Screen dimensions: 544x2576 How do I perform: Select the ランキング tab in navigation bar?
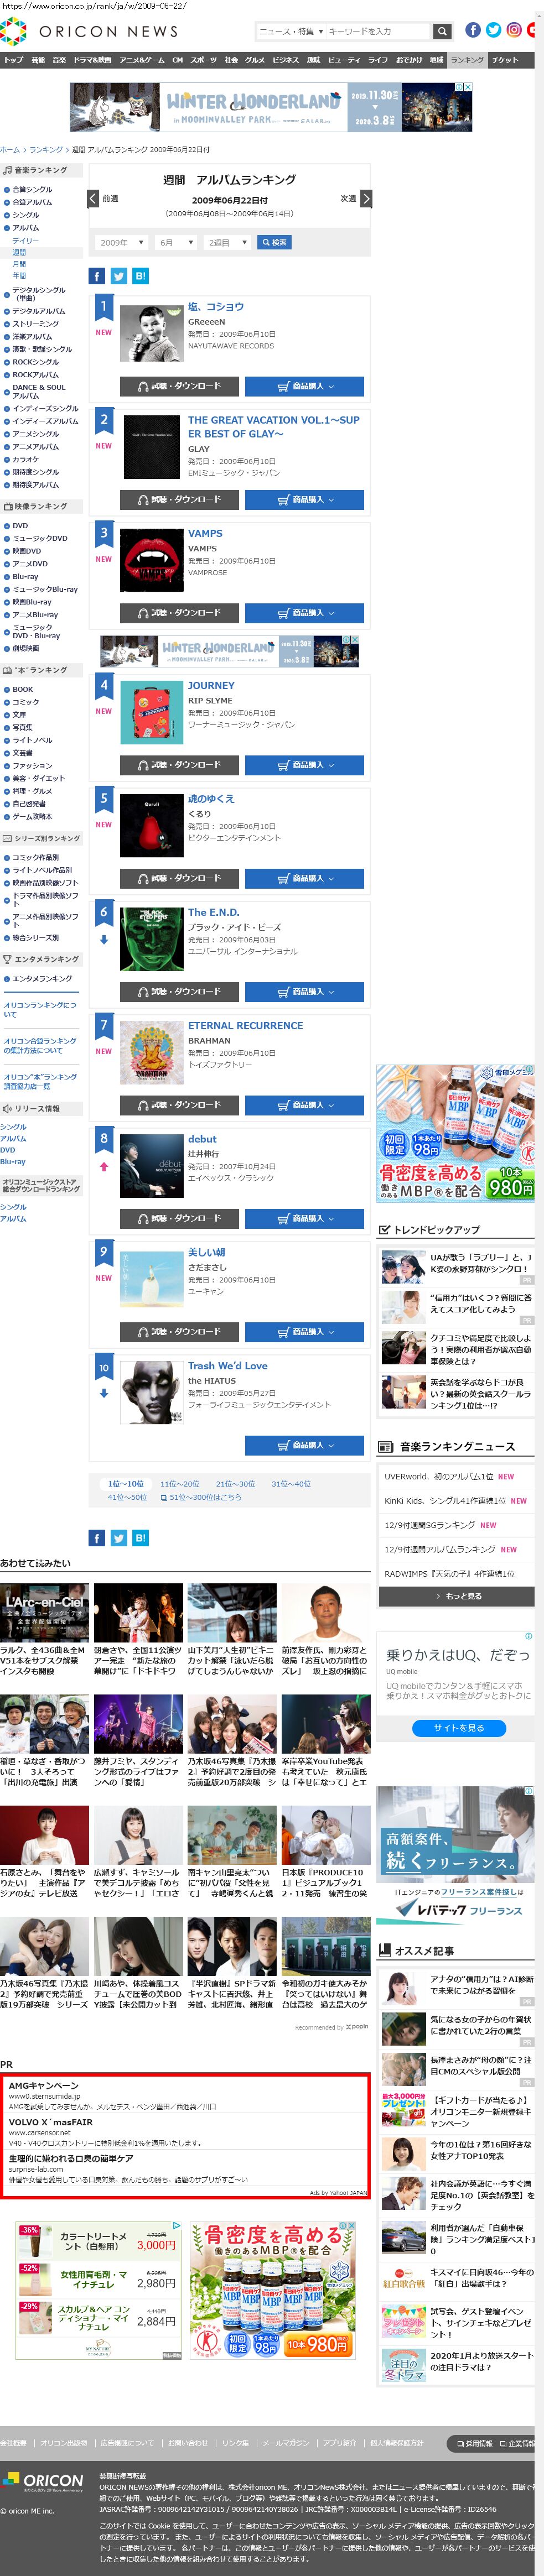coord(467,60)
